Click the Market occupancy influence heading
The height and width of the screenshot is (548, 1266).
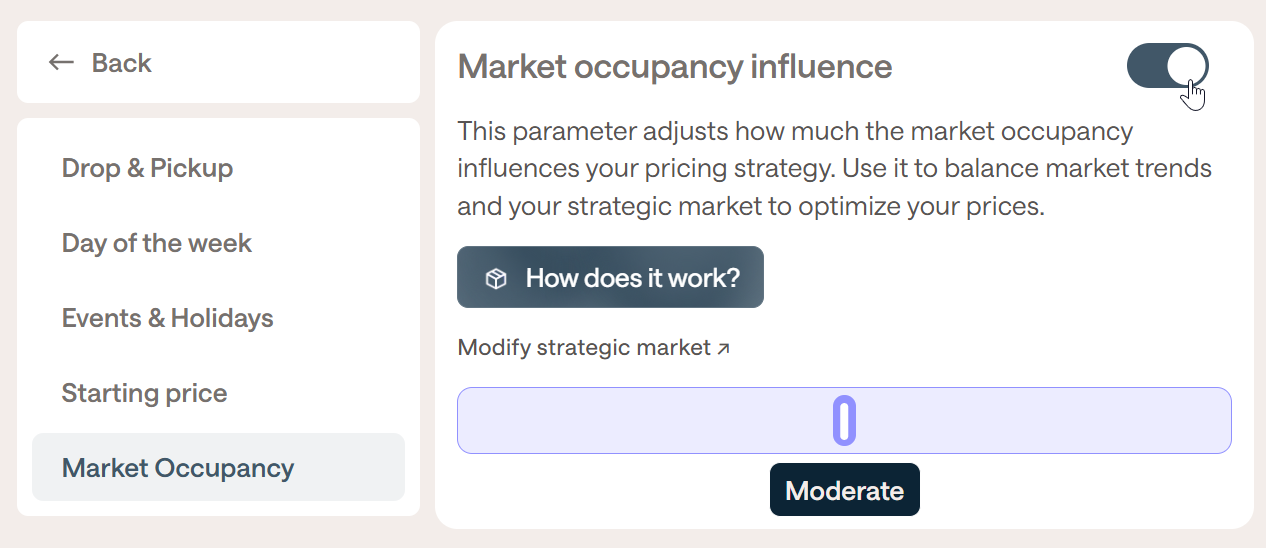point(674,67)
